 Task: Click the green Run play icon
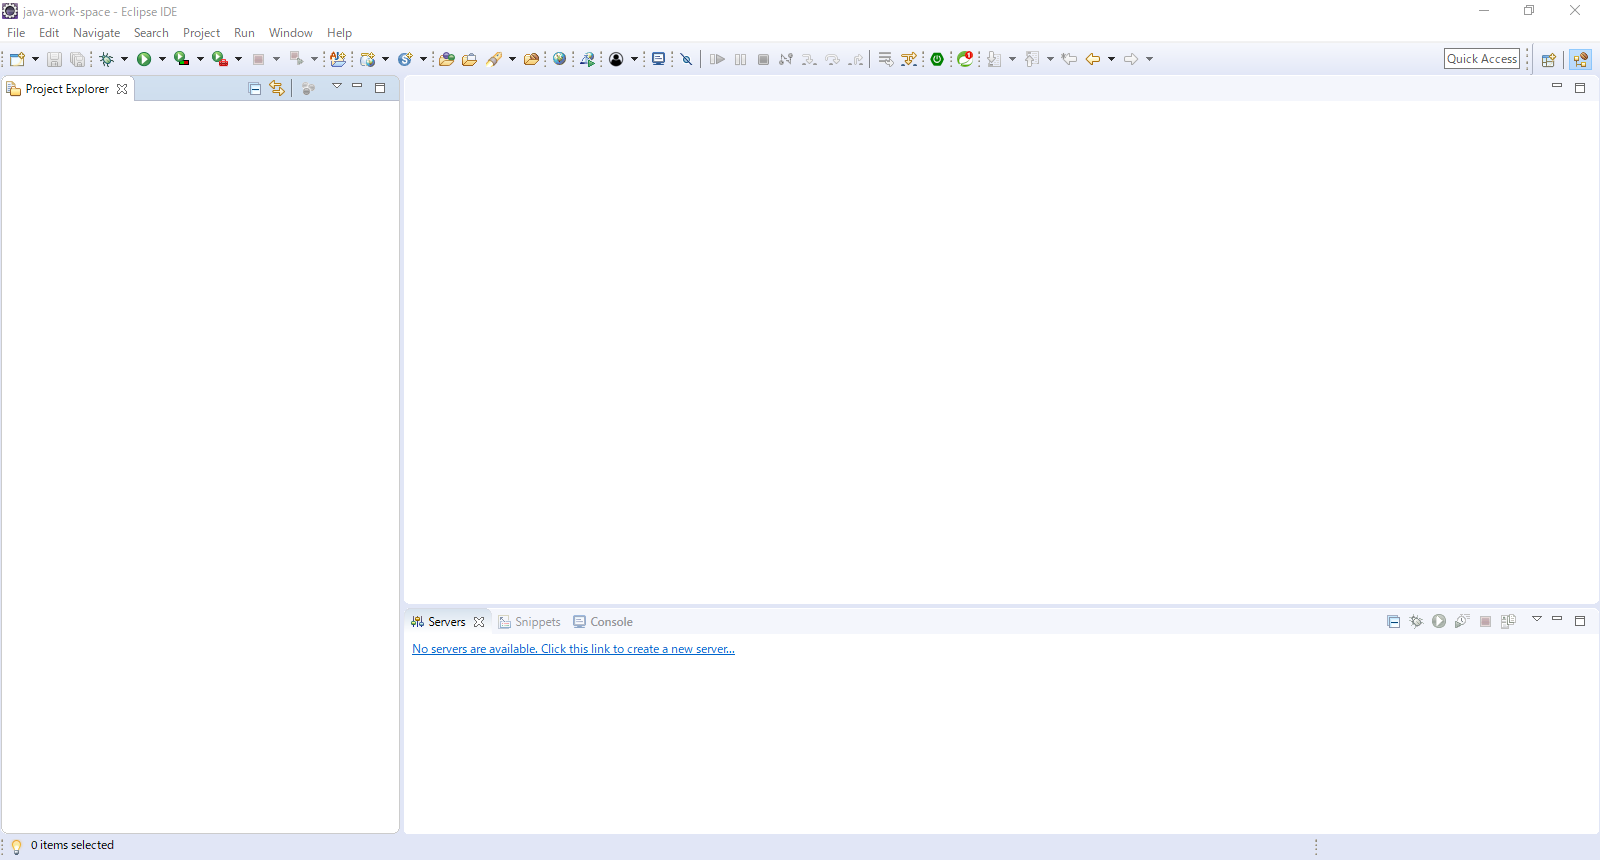pos(144,59)
